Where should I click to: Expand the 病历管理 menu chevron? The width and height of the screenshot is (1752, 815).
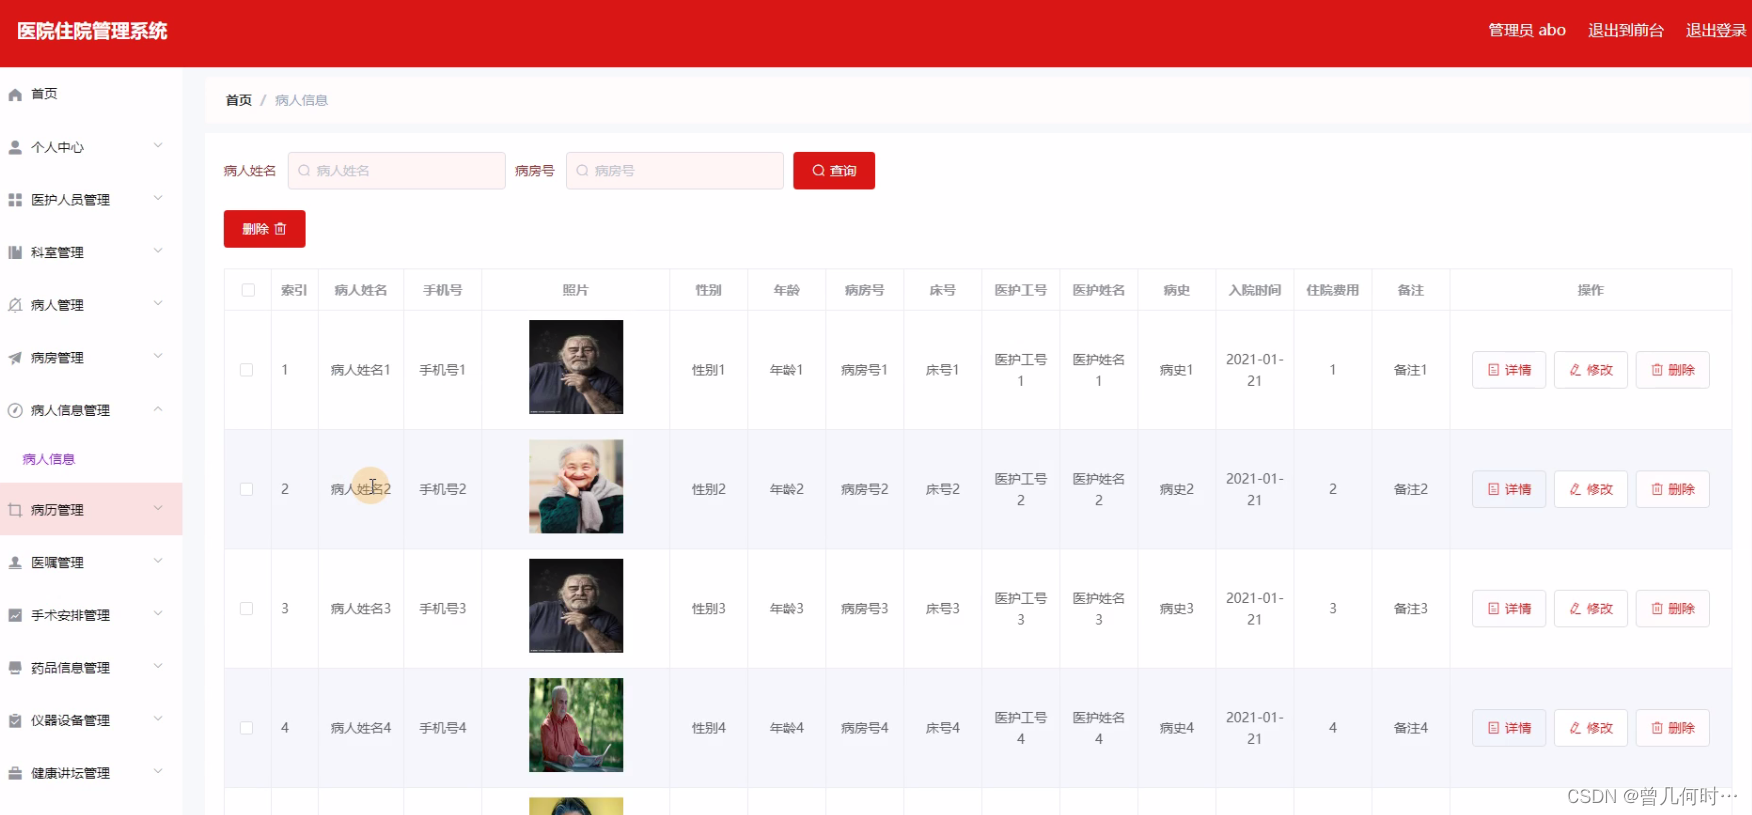tap(158, 509)
